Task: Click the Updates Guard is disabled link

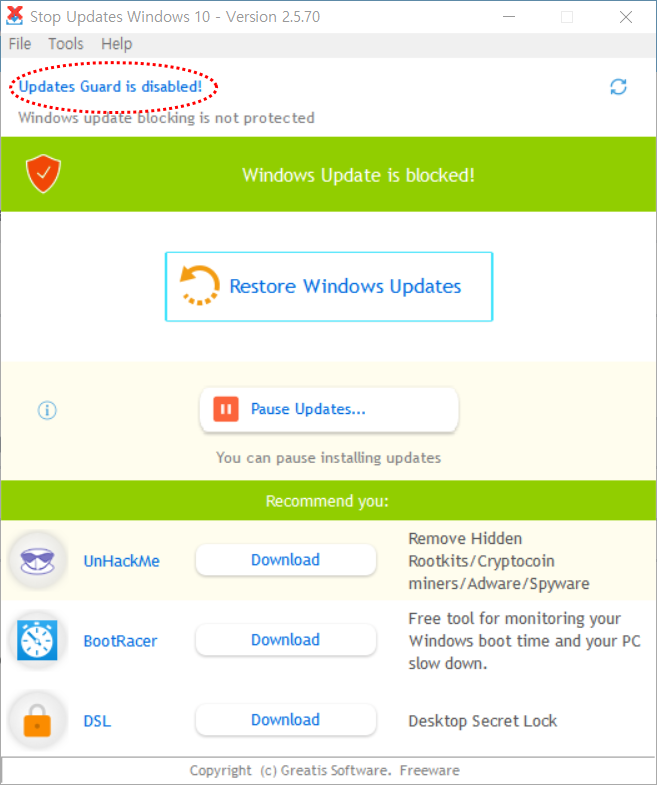Action: [x=110, y=87]
